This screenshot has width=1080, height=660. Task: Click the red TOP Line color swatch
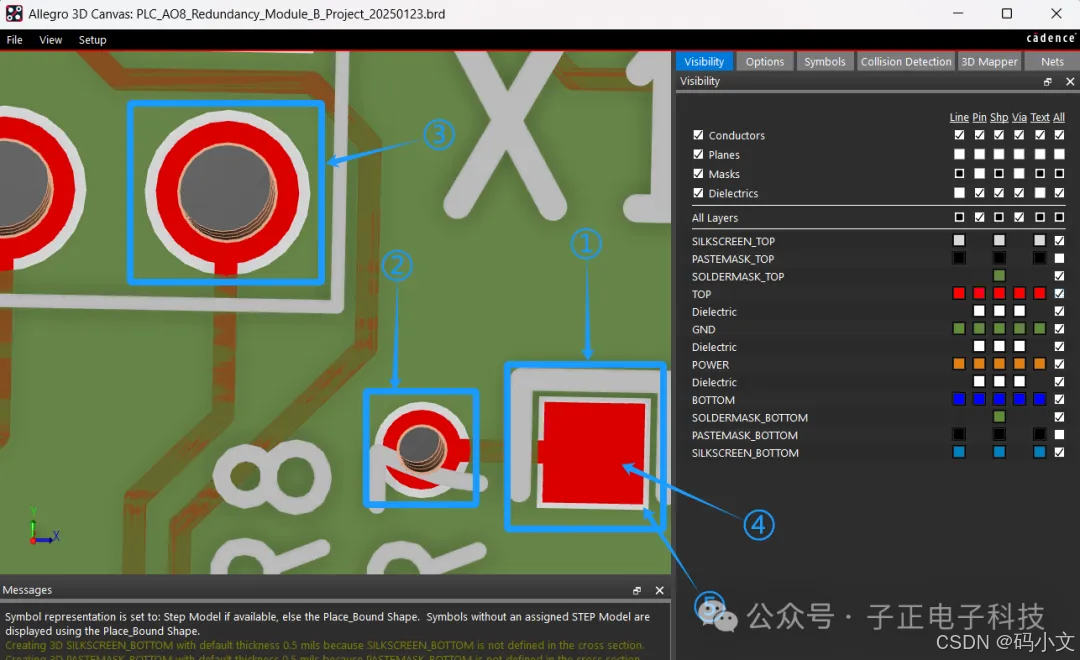[959, 293]
